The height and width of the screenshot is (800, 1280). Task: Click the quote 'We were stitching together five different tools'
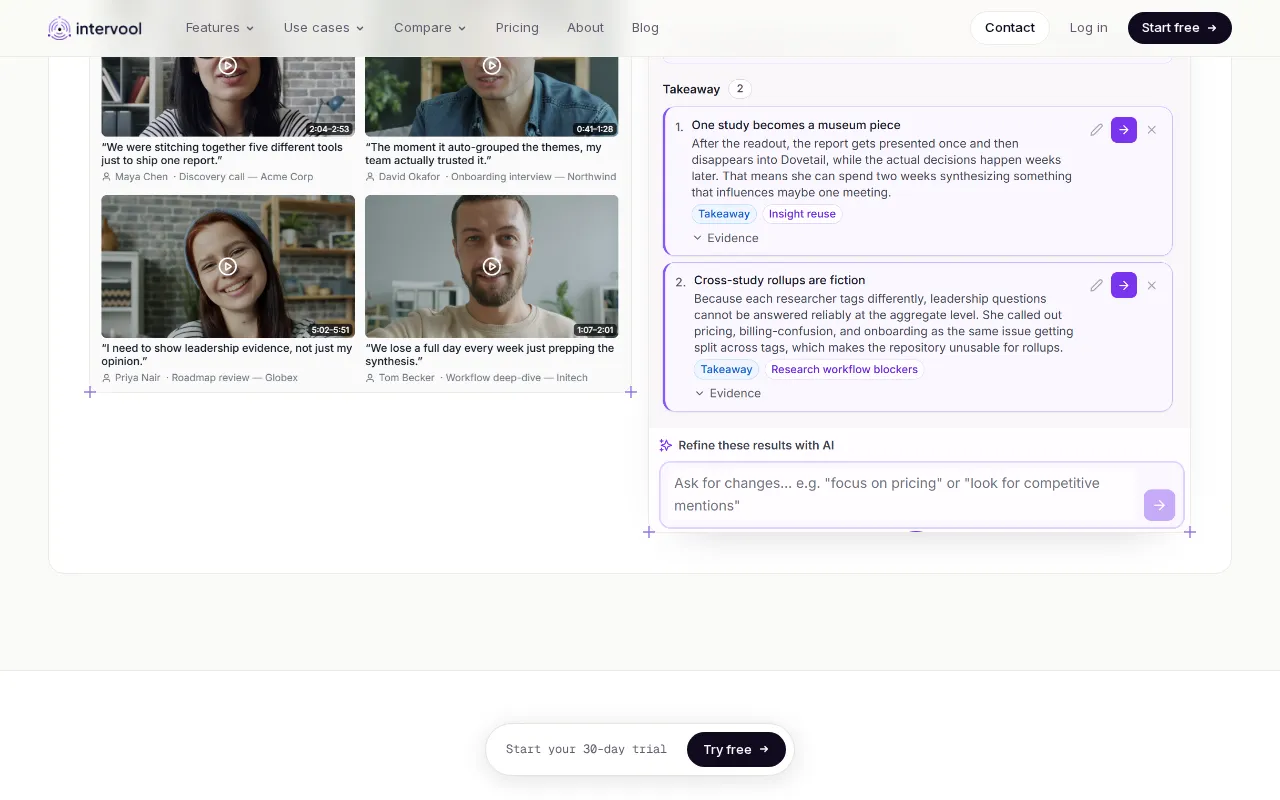pos(222,154)
